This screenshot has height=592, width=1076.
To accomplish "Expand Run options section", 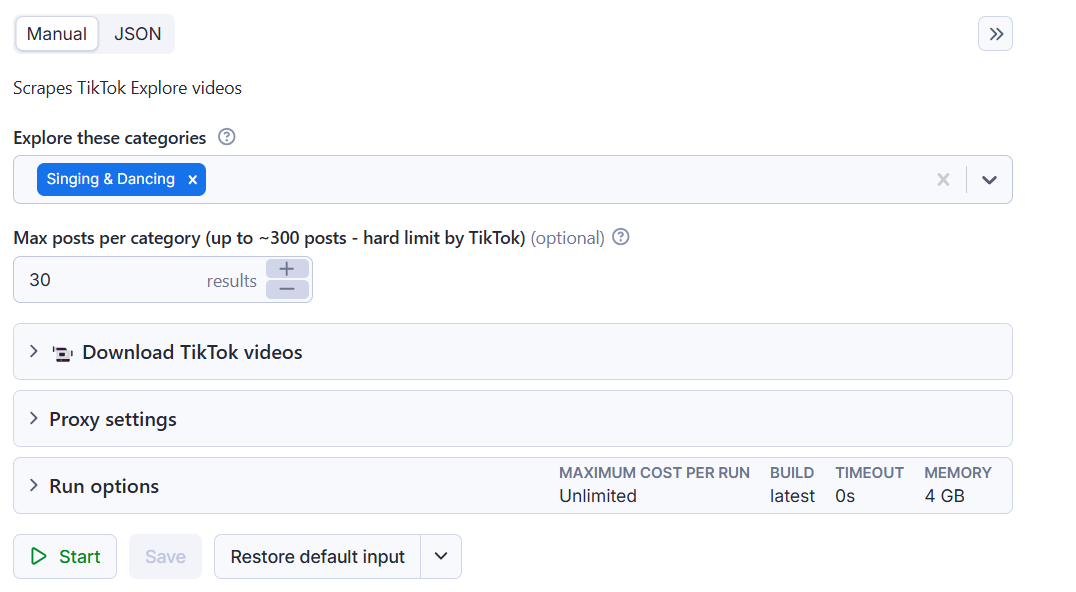I will click(513, 486).
